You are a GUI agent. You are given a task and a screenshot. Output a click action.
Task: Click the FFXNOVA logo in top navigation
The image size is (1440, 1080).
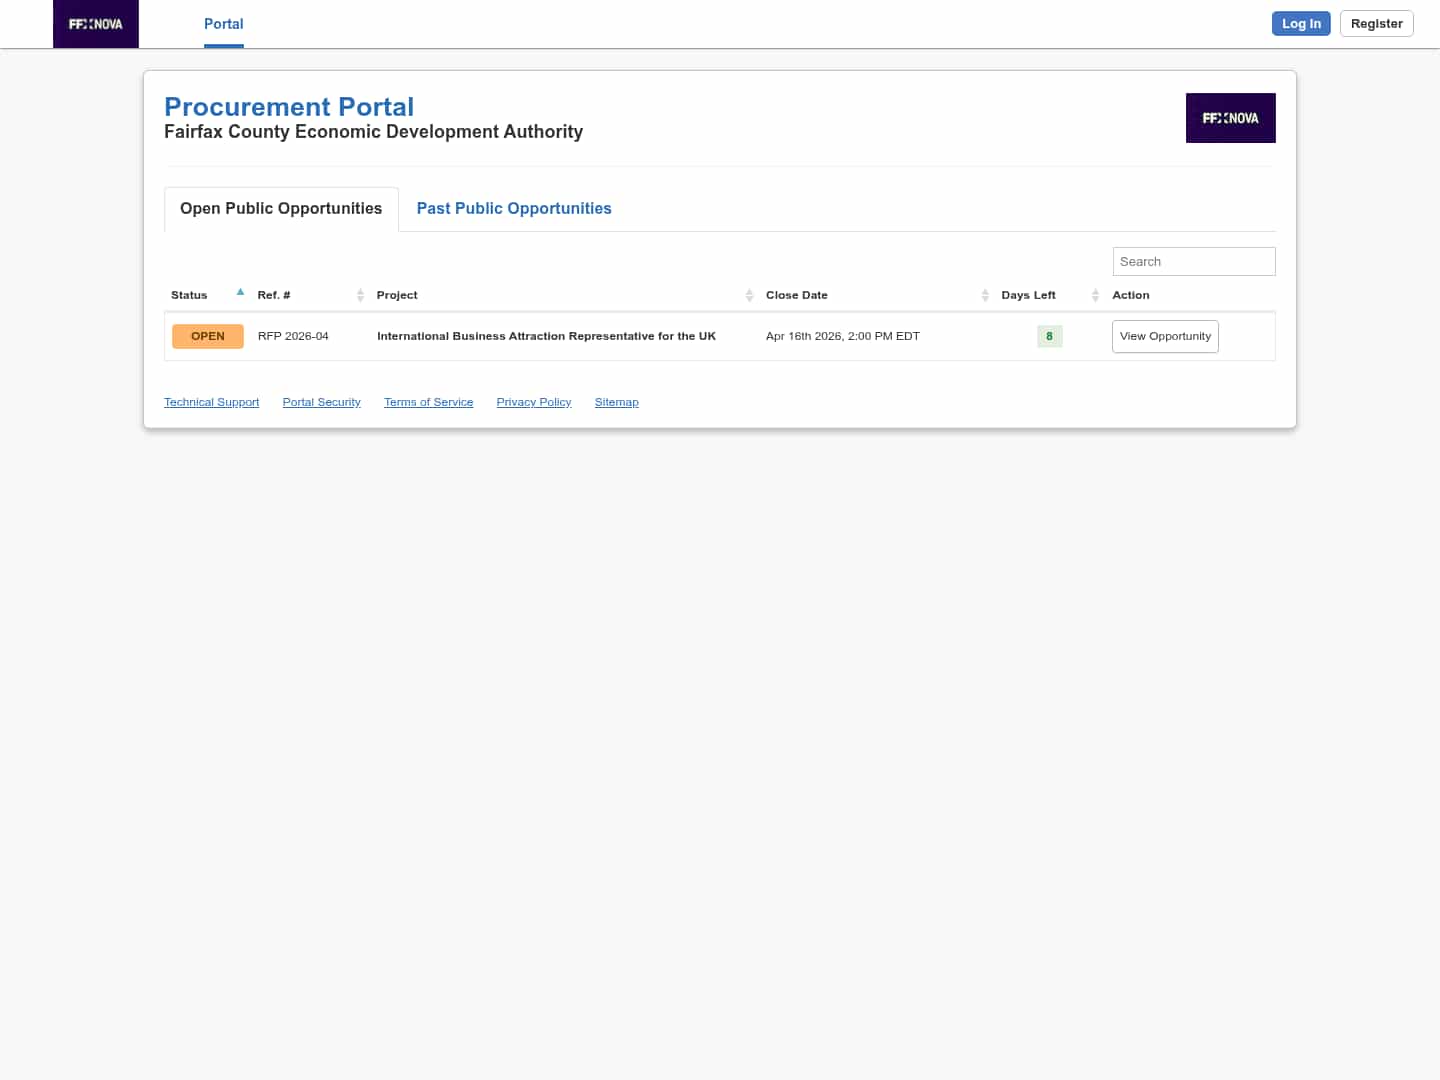point(96,24)
